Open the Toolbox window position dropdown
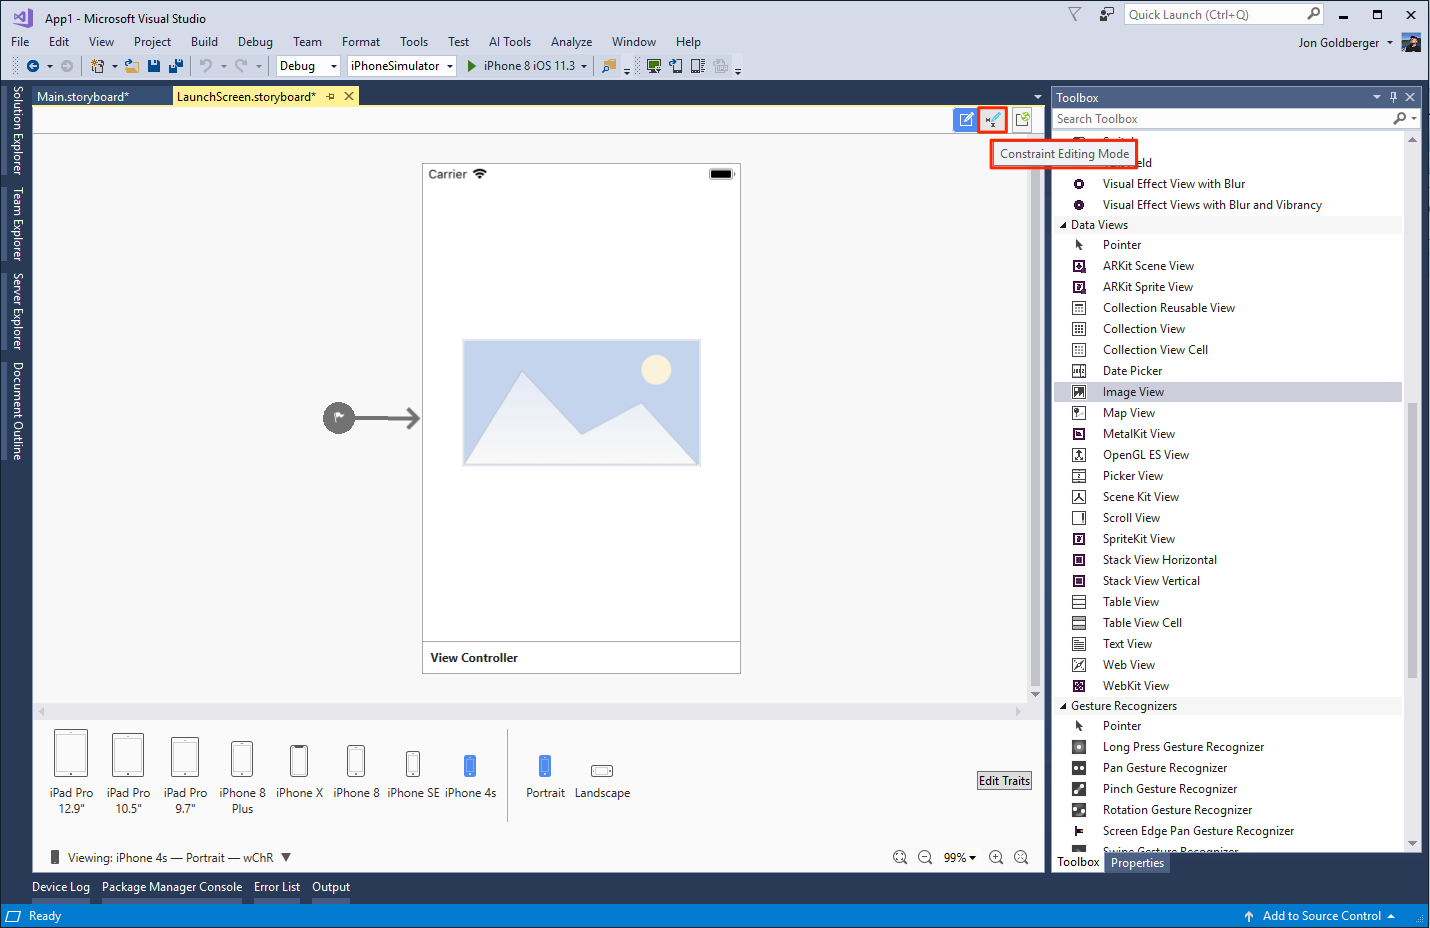1430x928 pixels. pyautogui.click(x=1377, y=97)
